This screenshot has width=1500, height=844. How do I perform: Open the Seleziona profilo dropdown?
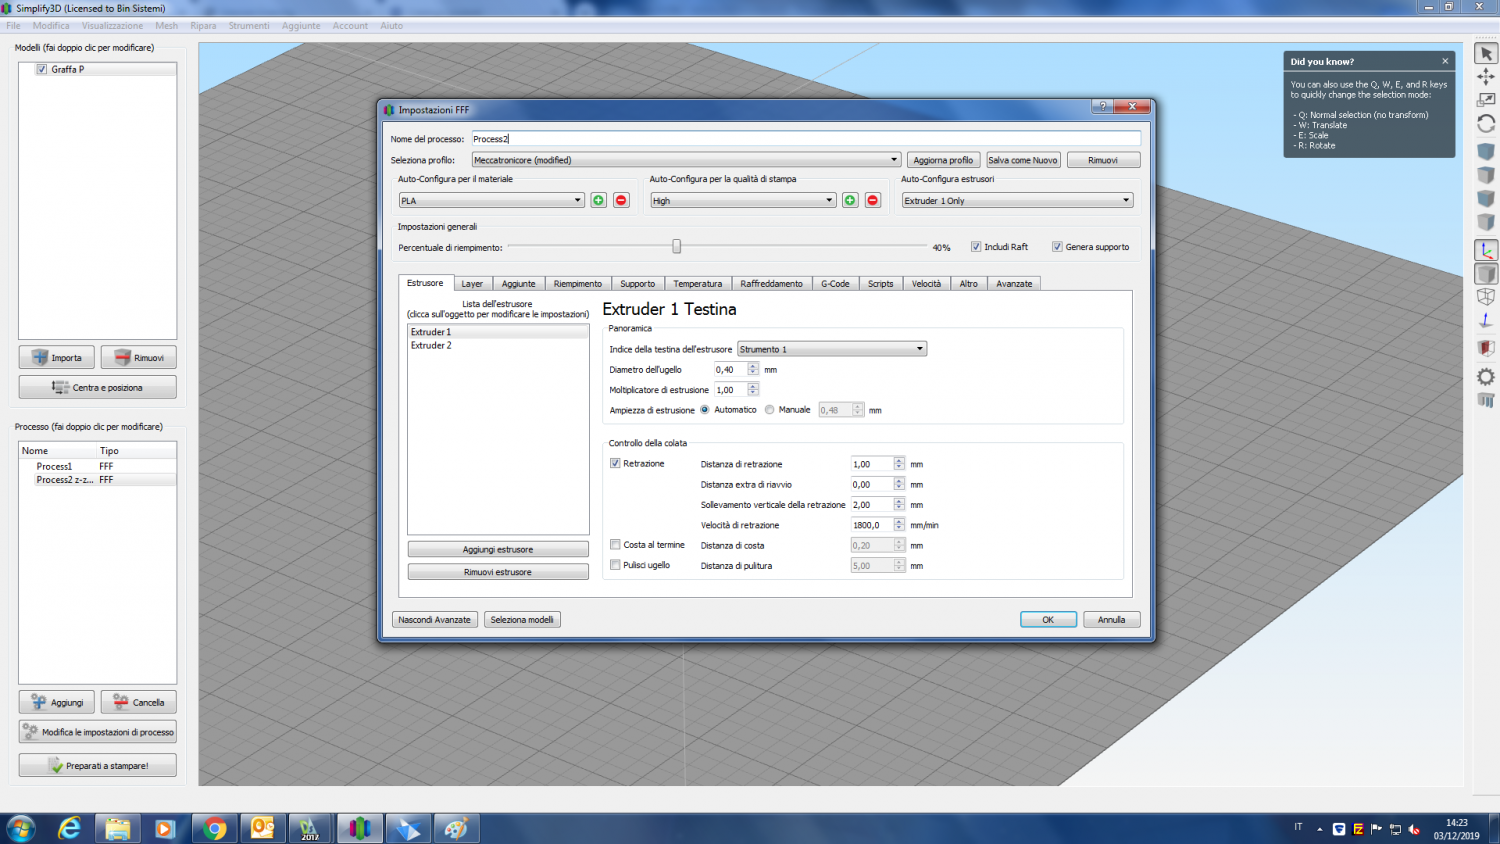[686, 160]
